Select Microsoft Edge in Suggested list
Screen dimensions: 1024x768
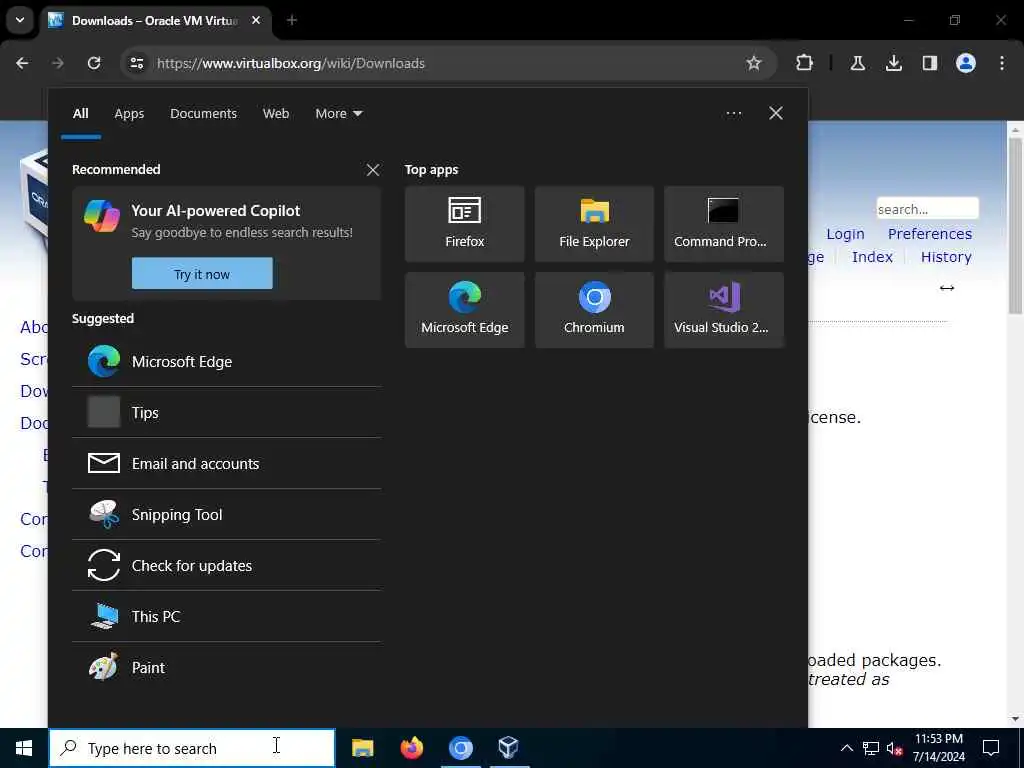click(x=227, y=361)
